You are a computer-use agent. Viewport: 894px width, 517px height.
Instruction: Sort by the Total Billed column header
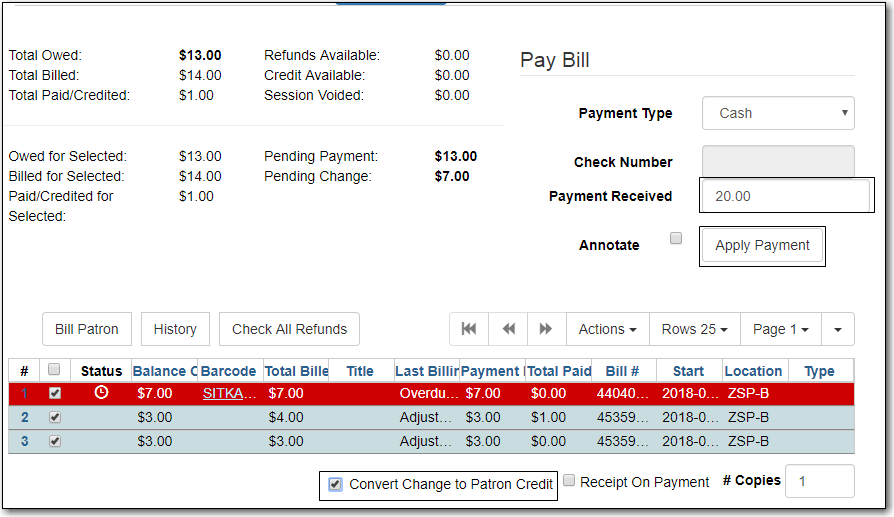(x=296, y=371)
